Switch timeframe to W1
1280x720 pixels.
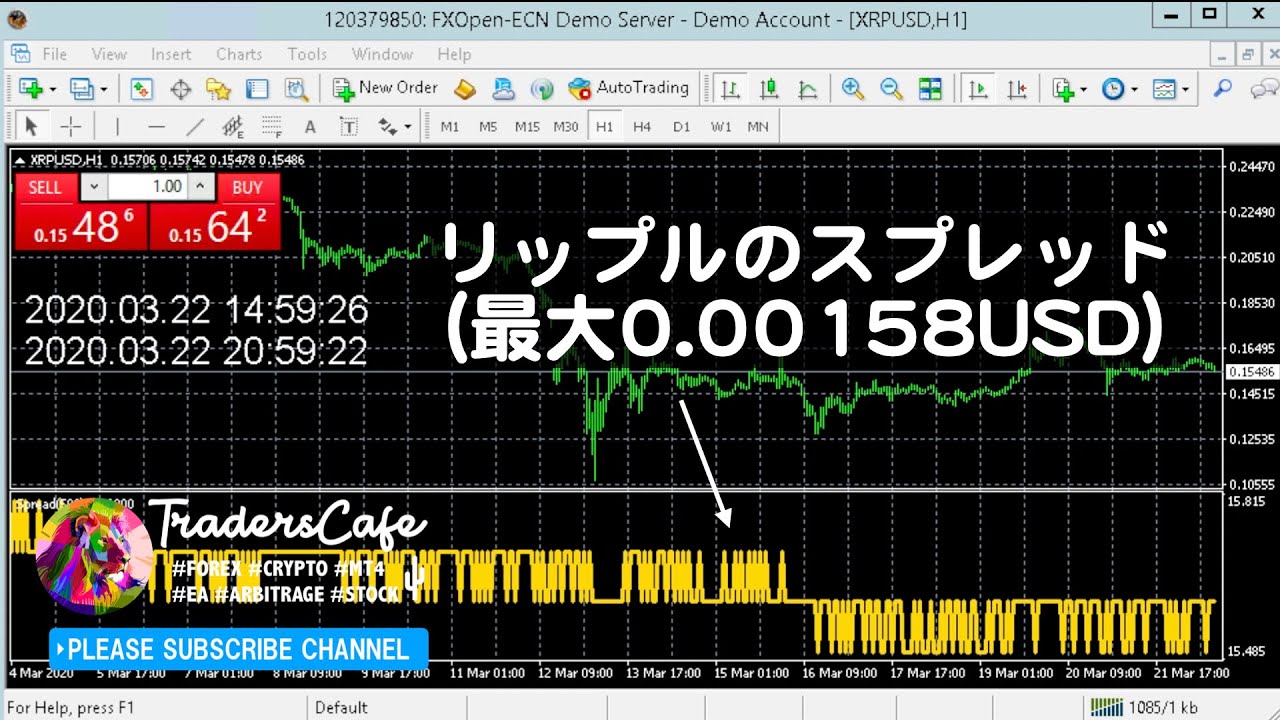click(x=721, y=127)
